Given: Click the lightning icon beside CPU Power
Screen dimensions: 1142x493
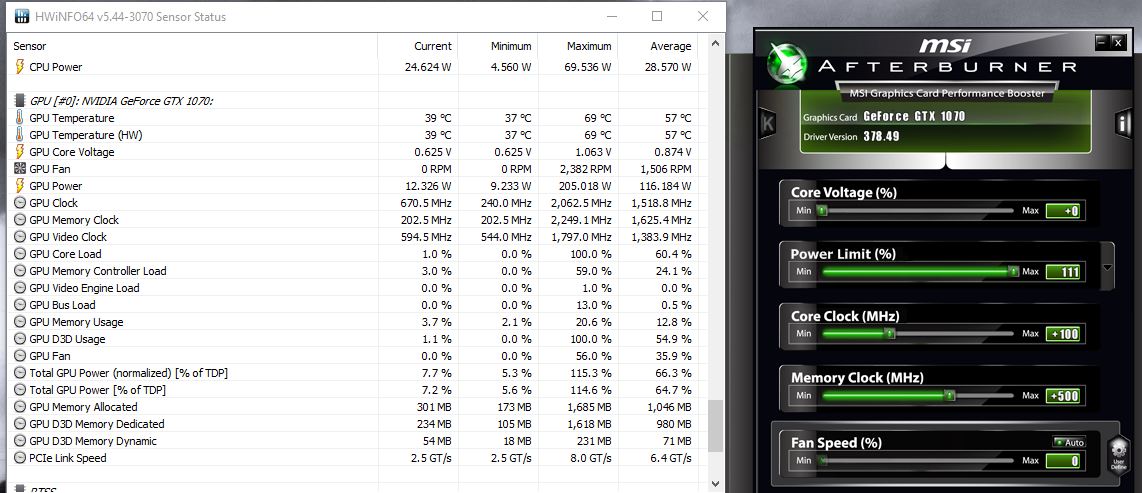Looking at the screenshot, I should click(20, 67).
